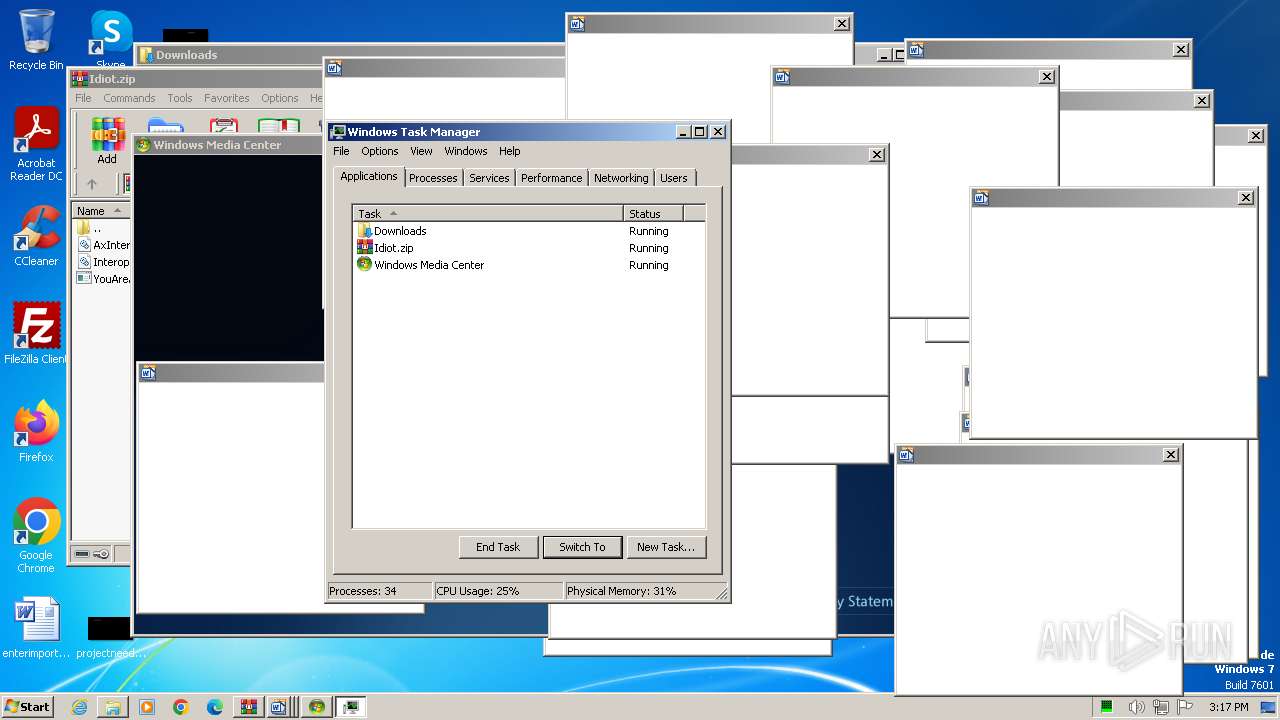
Task: Click the Switch To button
Action: [x=582, y=547]
